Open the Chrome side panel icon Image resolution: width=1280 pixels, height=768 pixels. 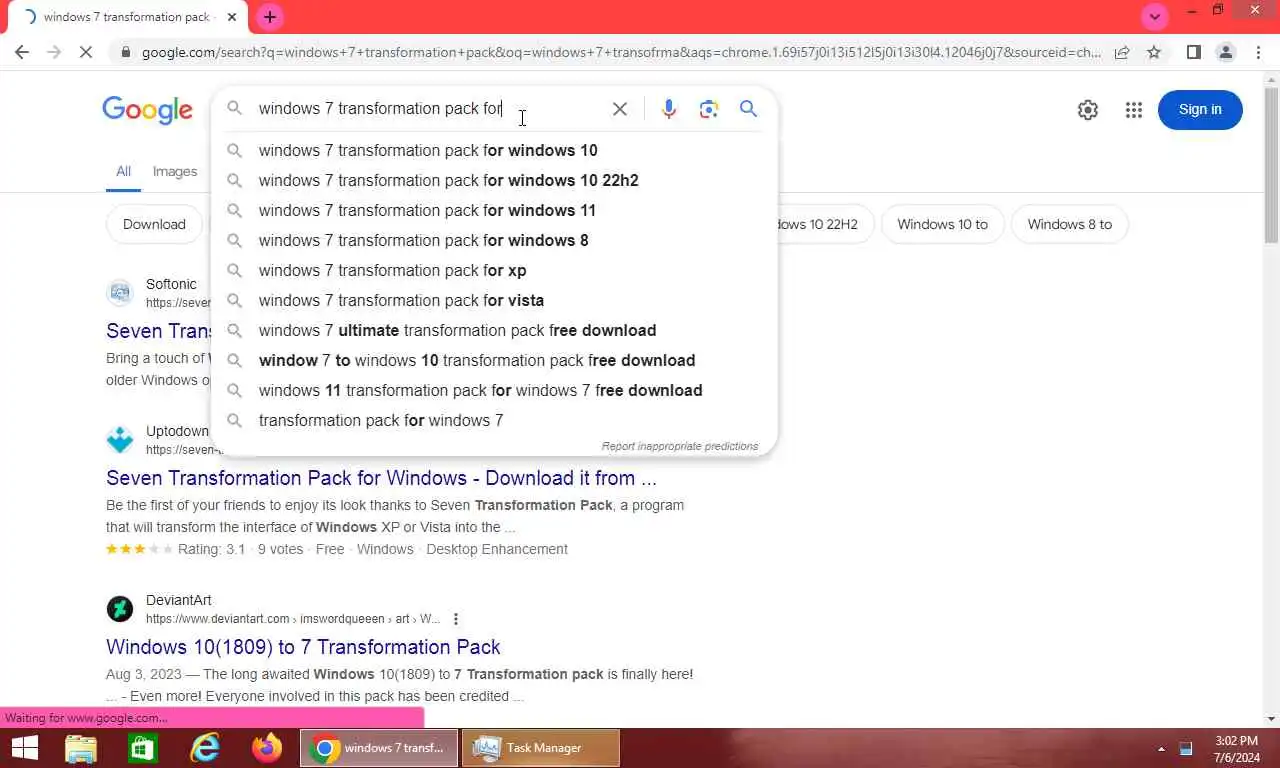1193,52
